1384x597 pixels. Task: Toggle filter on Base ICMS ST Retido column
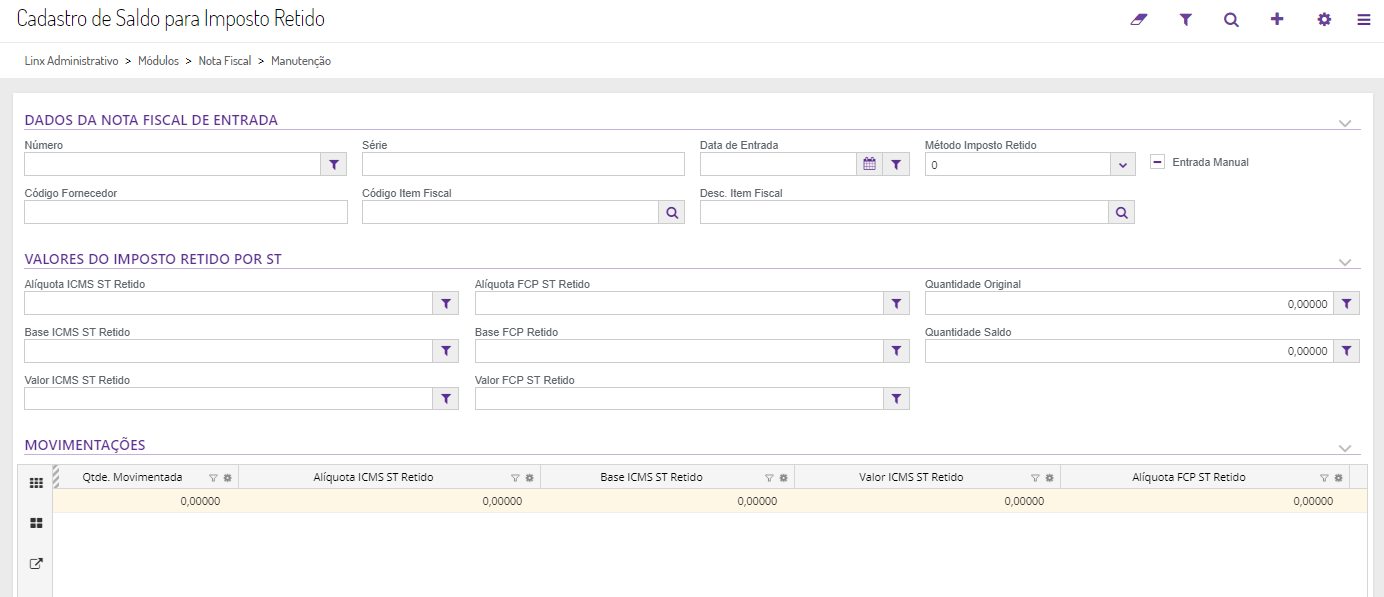click(769, 478)
